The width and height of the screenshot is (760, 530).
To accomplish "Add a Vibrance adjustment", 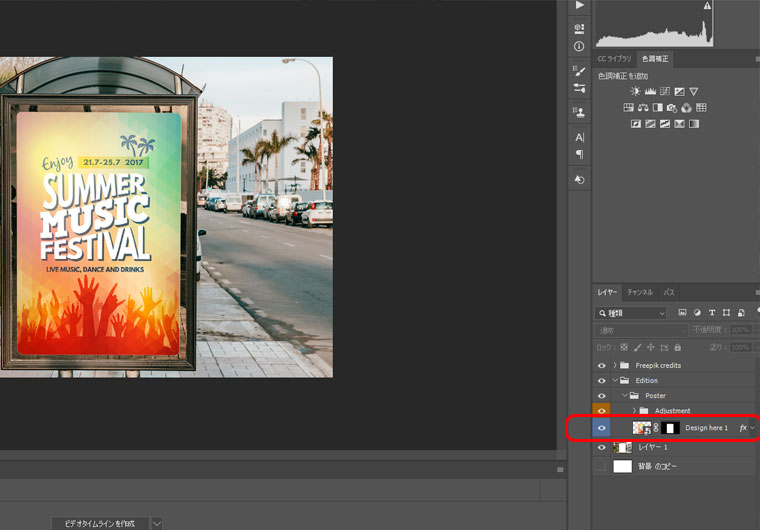I will 694,91.
